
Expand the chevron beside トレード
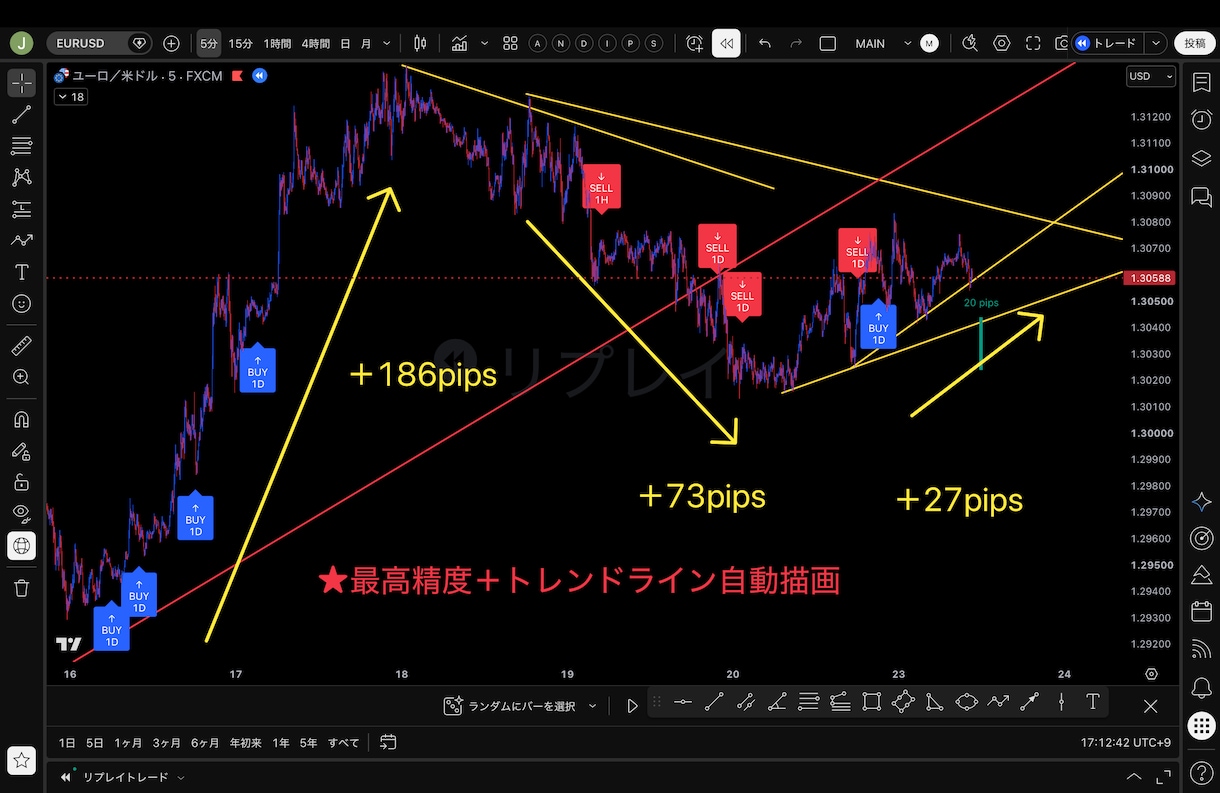point(1157,43)
